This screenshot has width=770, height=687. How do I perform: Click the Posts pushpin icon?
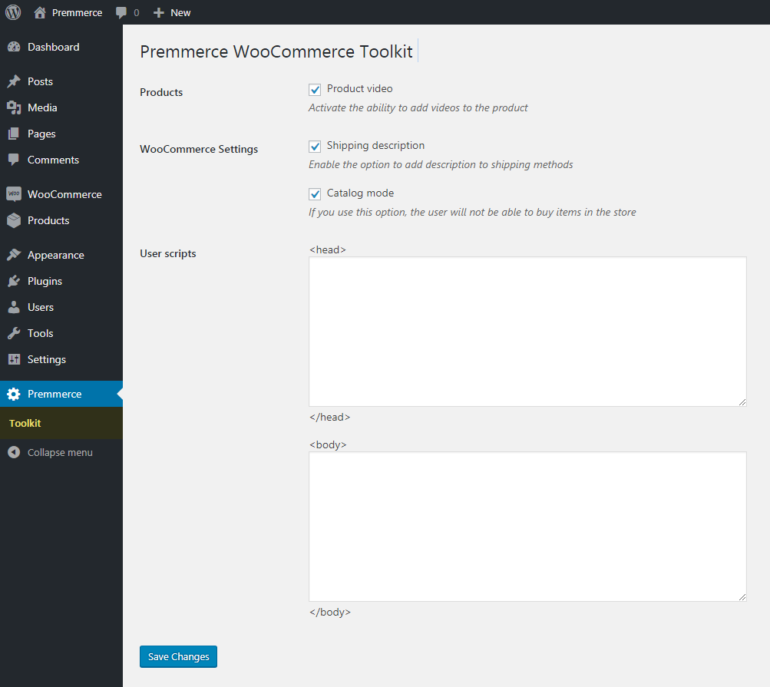point(14,81)
